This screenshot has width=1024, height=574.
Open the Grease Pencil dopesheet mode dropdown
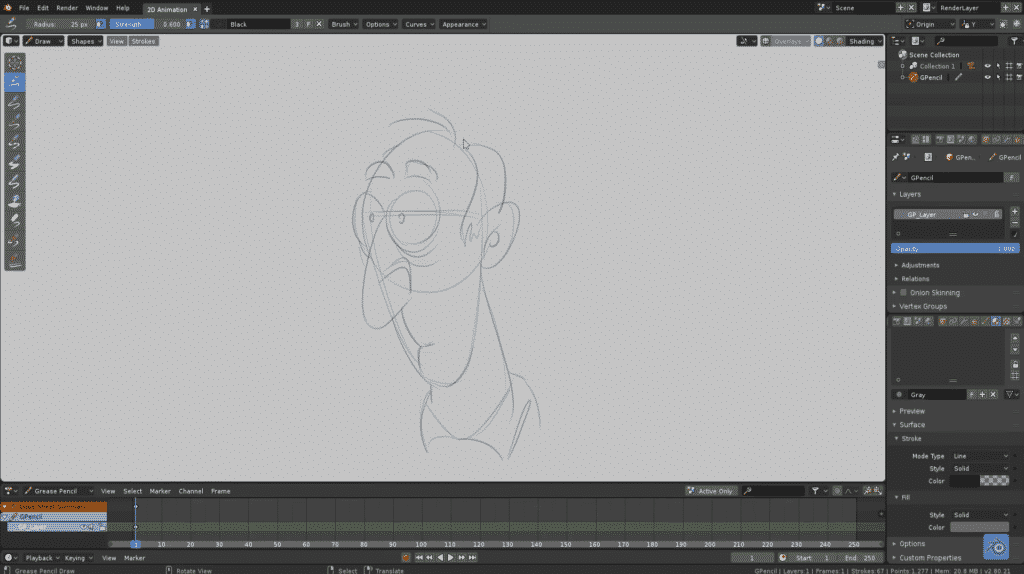[58, 491]
